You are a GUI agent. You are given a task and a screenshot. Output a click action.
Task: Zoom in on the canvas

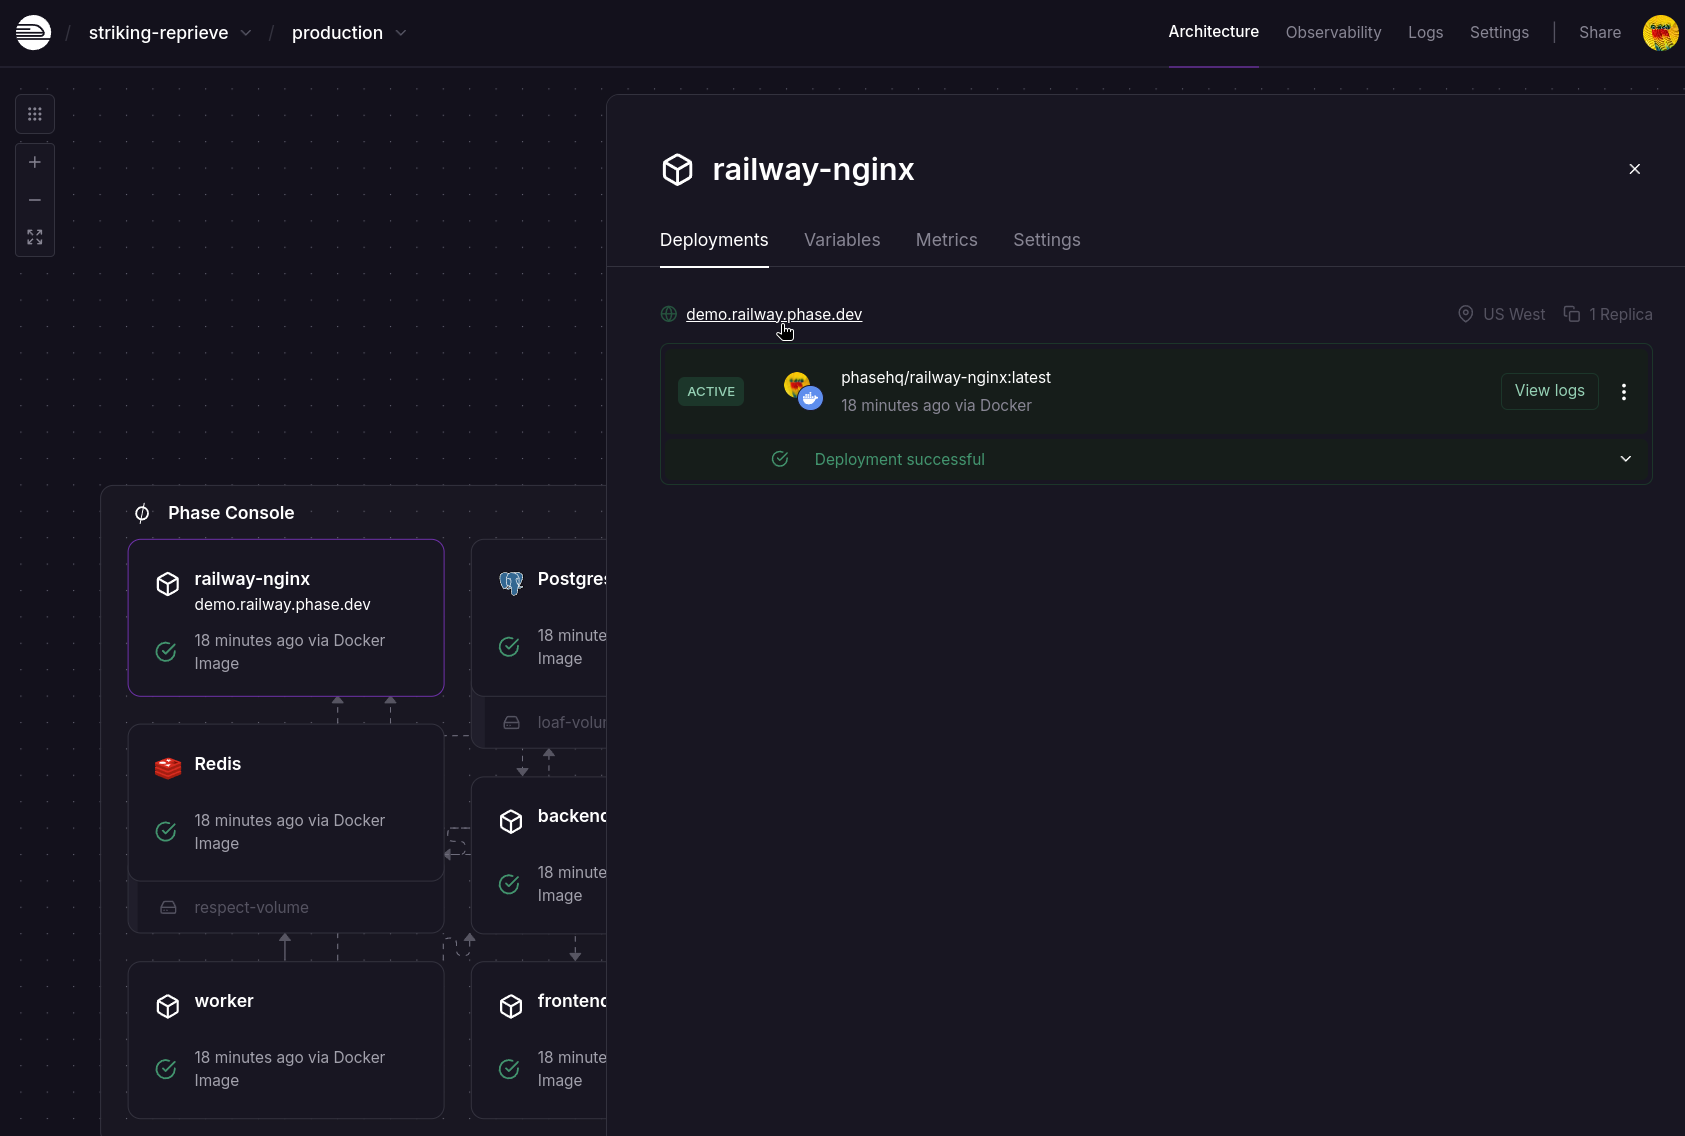point(35,162)
